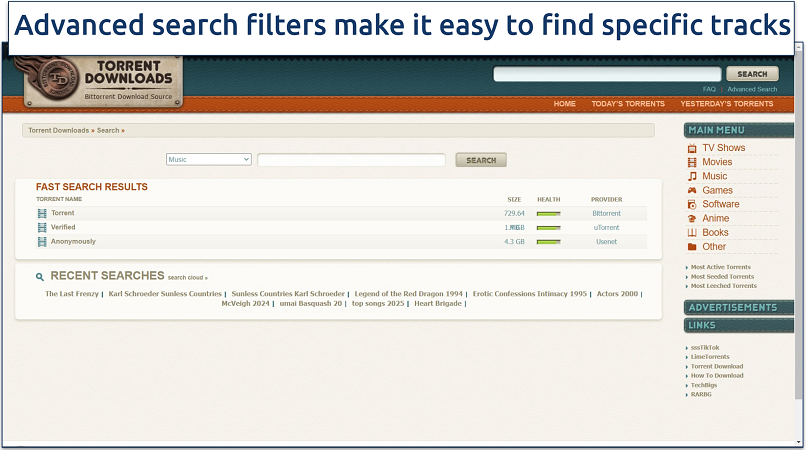This screenshot has width=806, height=450.
Task: Select Books in Main Menu
Action: [715, 232]
